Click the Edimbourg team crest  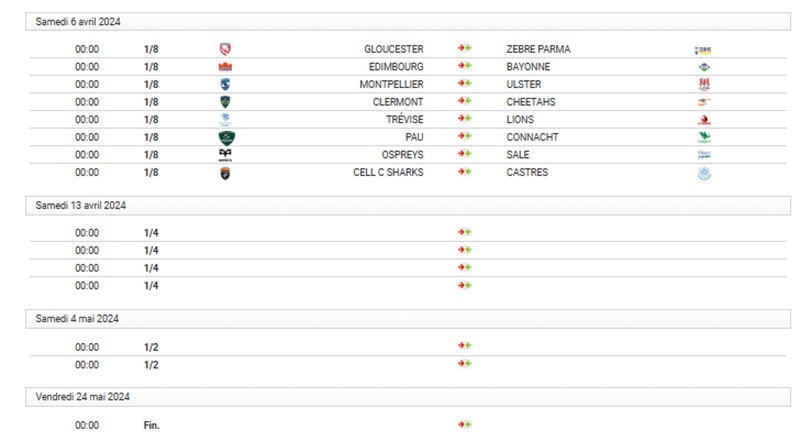point(225,67)
